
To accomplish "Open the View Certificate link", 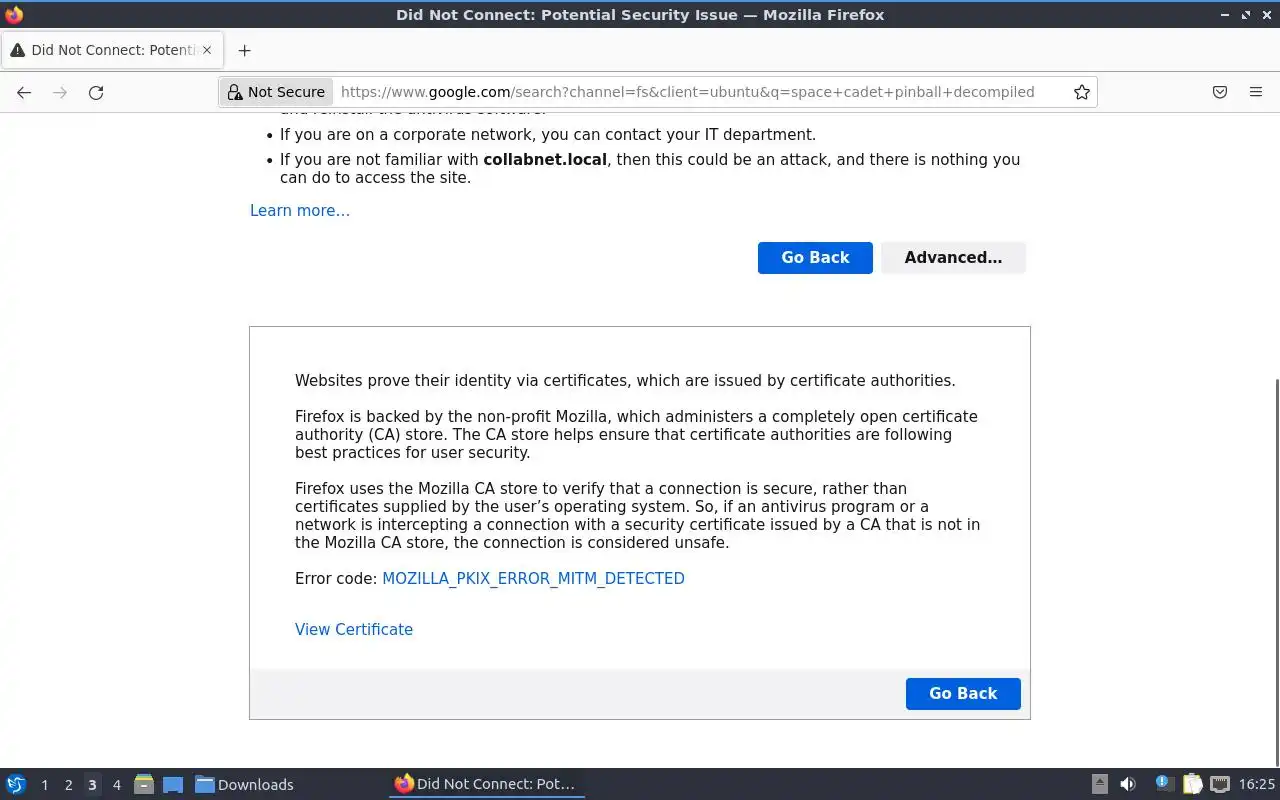I will tap(354, 629).
